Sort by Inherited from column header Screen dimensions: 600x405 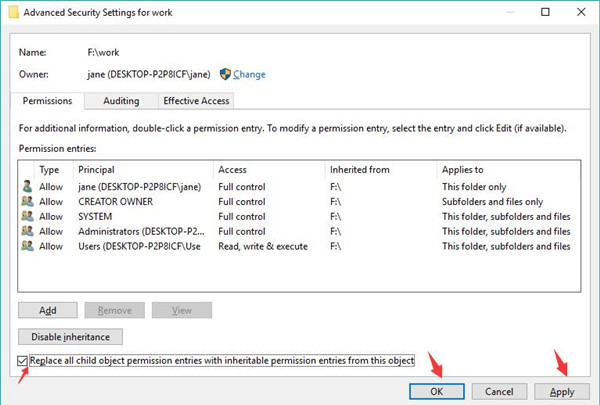click(x=381, y=170)
